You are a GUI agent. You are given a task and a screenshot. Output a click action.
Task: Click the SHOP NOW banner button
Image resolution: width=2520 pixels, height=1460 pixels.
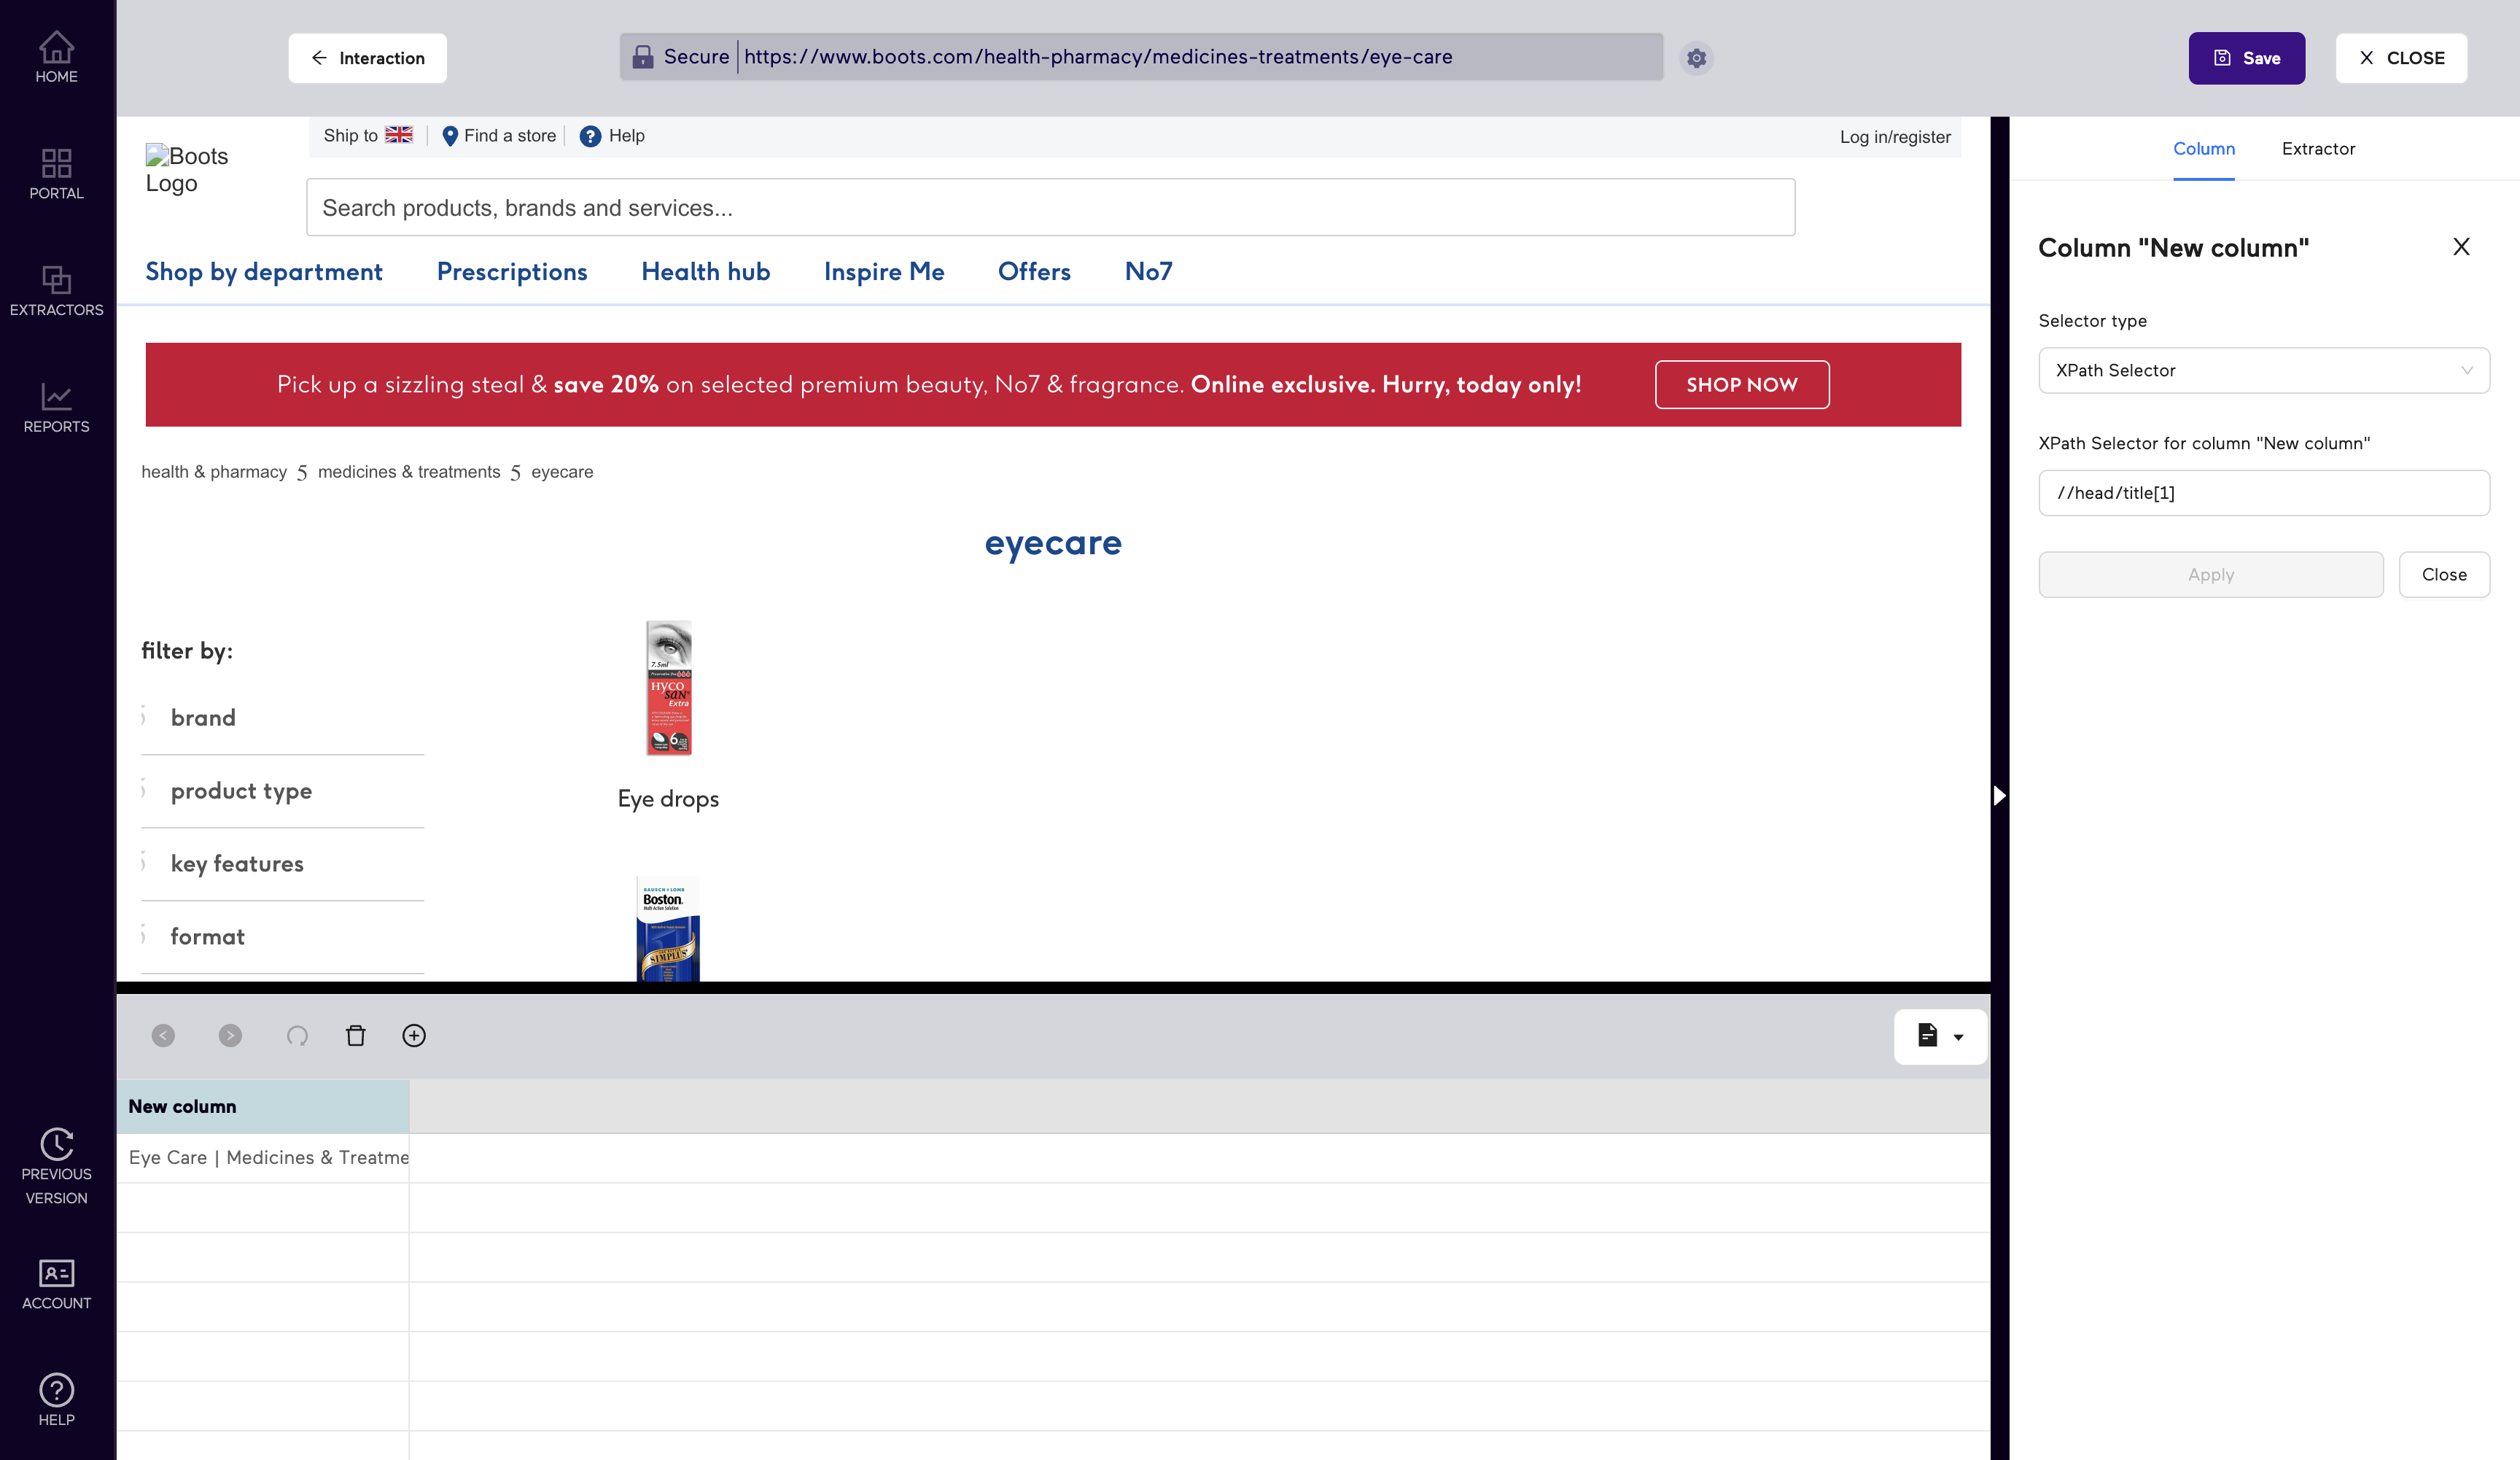(x=1741, y=384)
